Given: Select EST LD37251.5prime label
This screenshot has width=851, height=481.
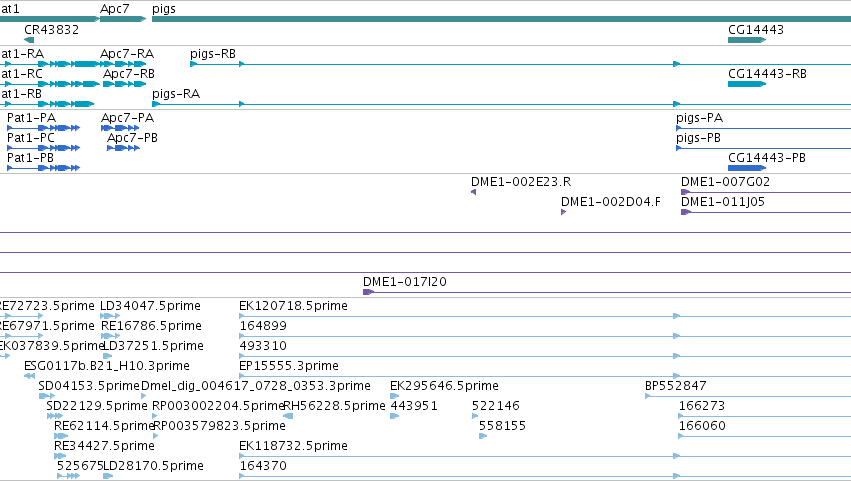Looking at the screenshot, I should [x=153, y=346].
